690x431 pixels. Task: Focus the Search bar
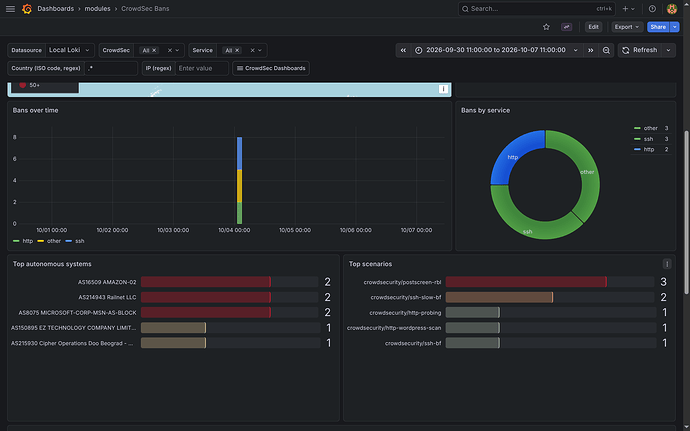[537, 9]
